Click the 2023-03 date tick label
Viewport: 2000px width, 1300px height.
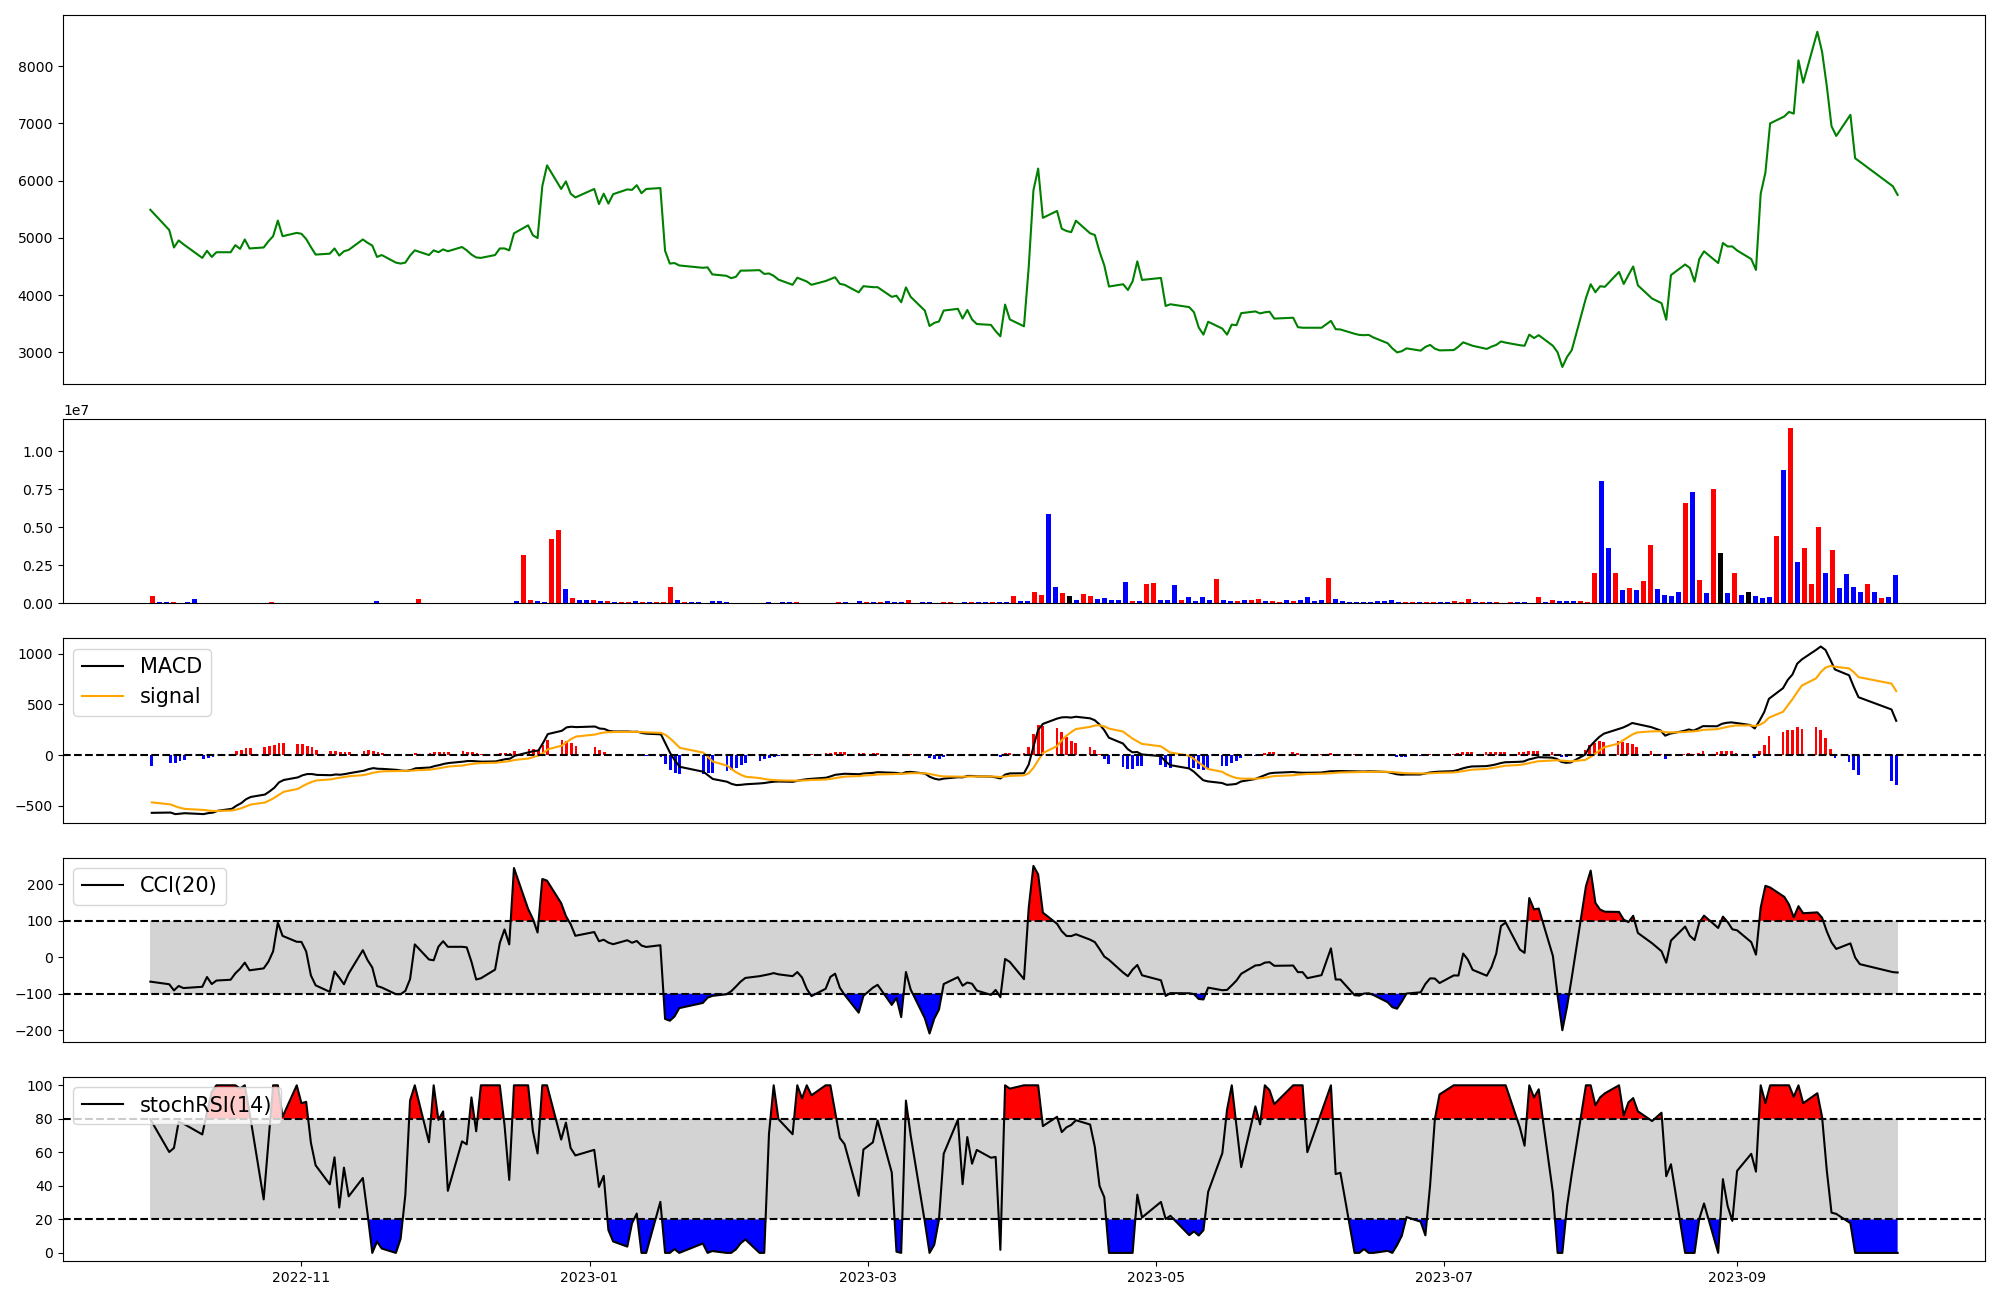pos(868,1277)
